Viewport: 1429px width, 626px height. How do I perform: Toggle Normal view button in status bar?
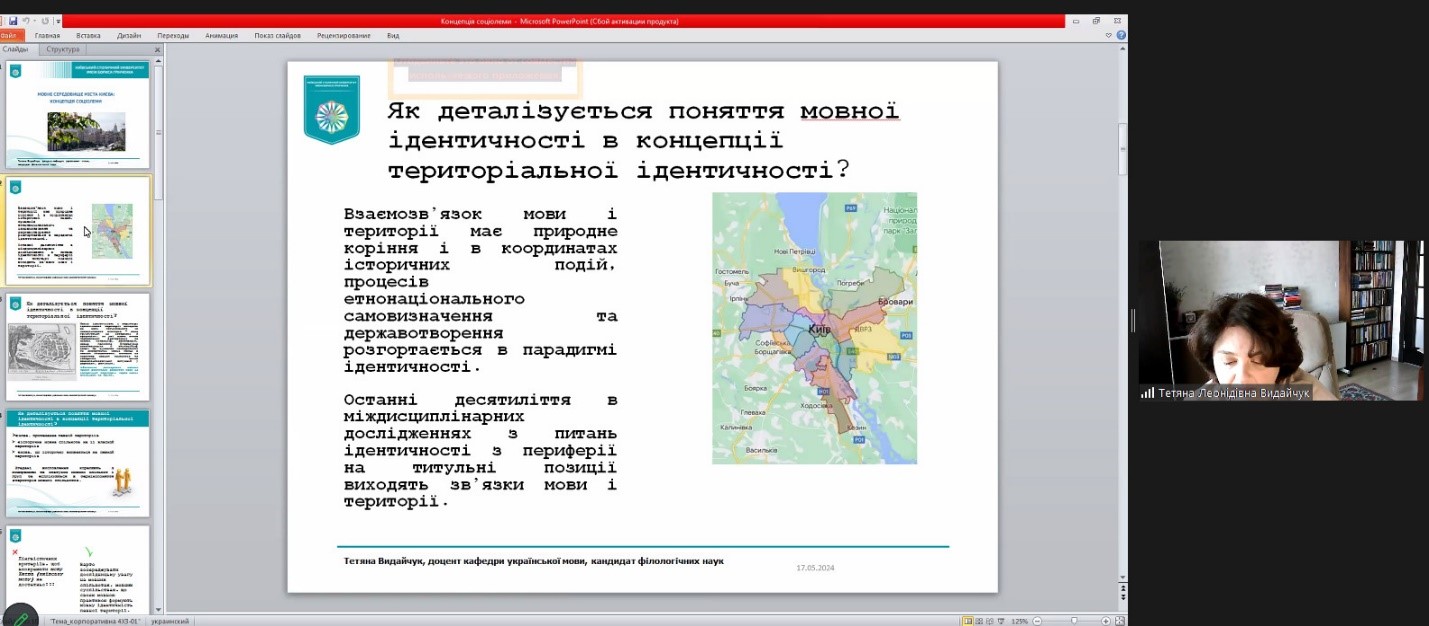tap(968, 621)
